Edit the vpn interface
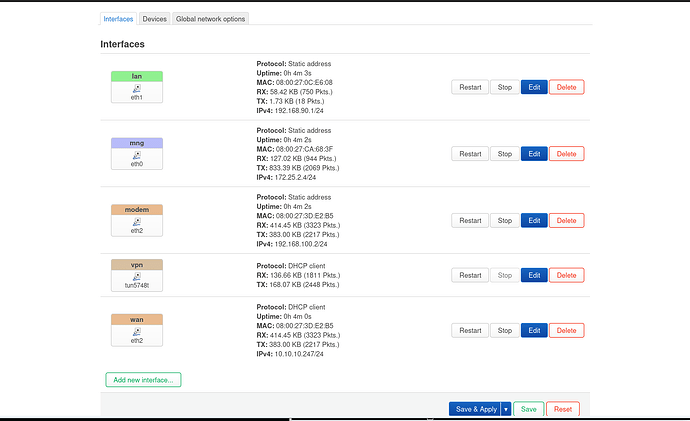 click(x=534, y=275)
